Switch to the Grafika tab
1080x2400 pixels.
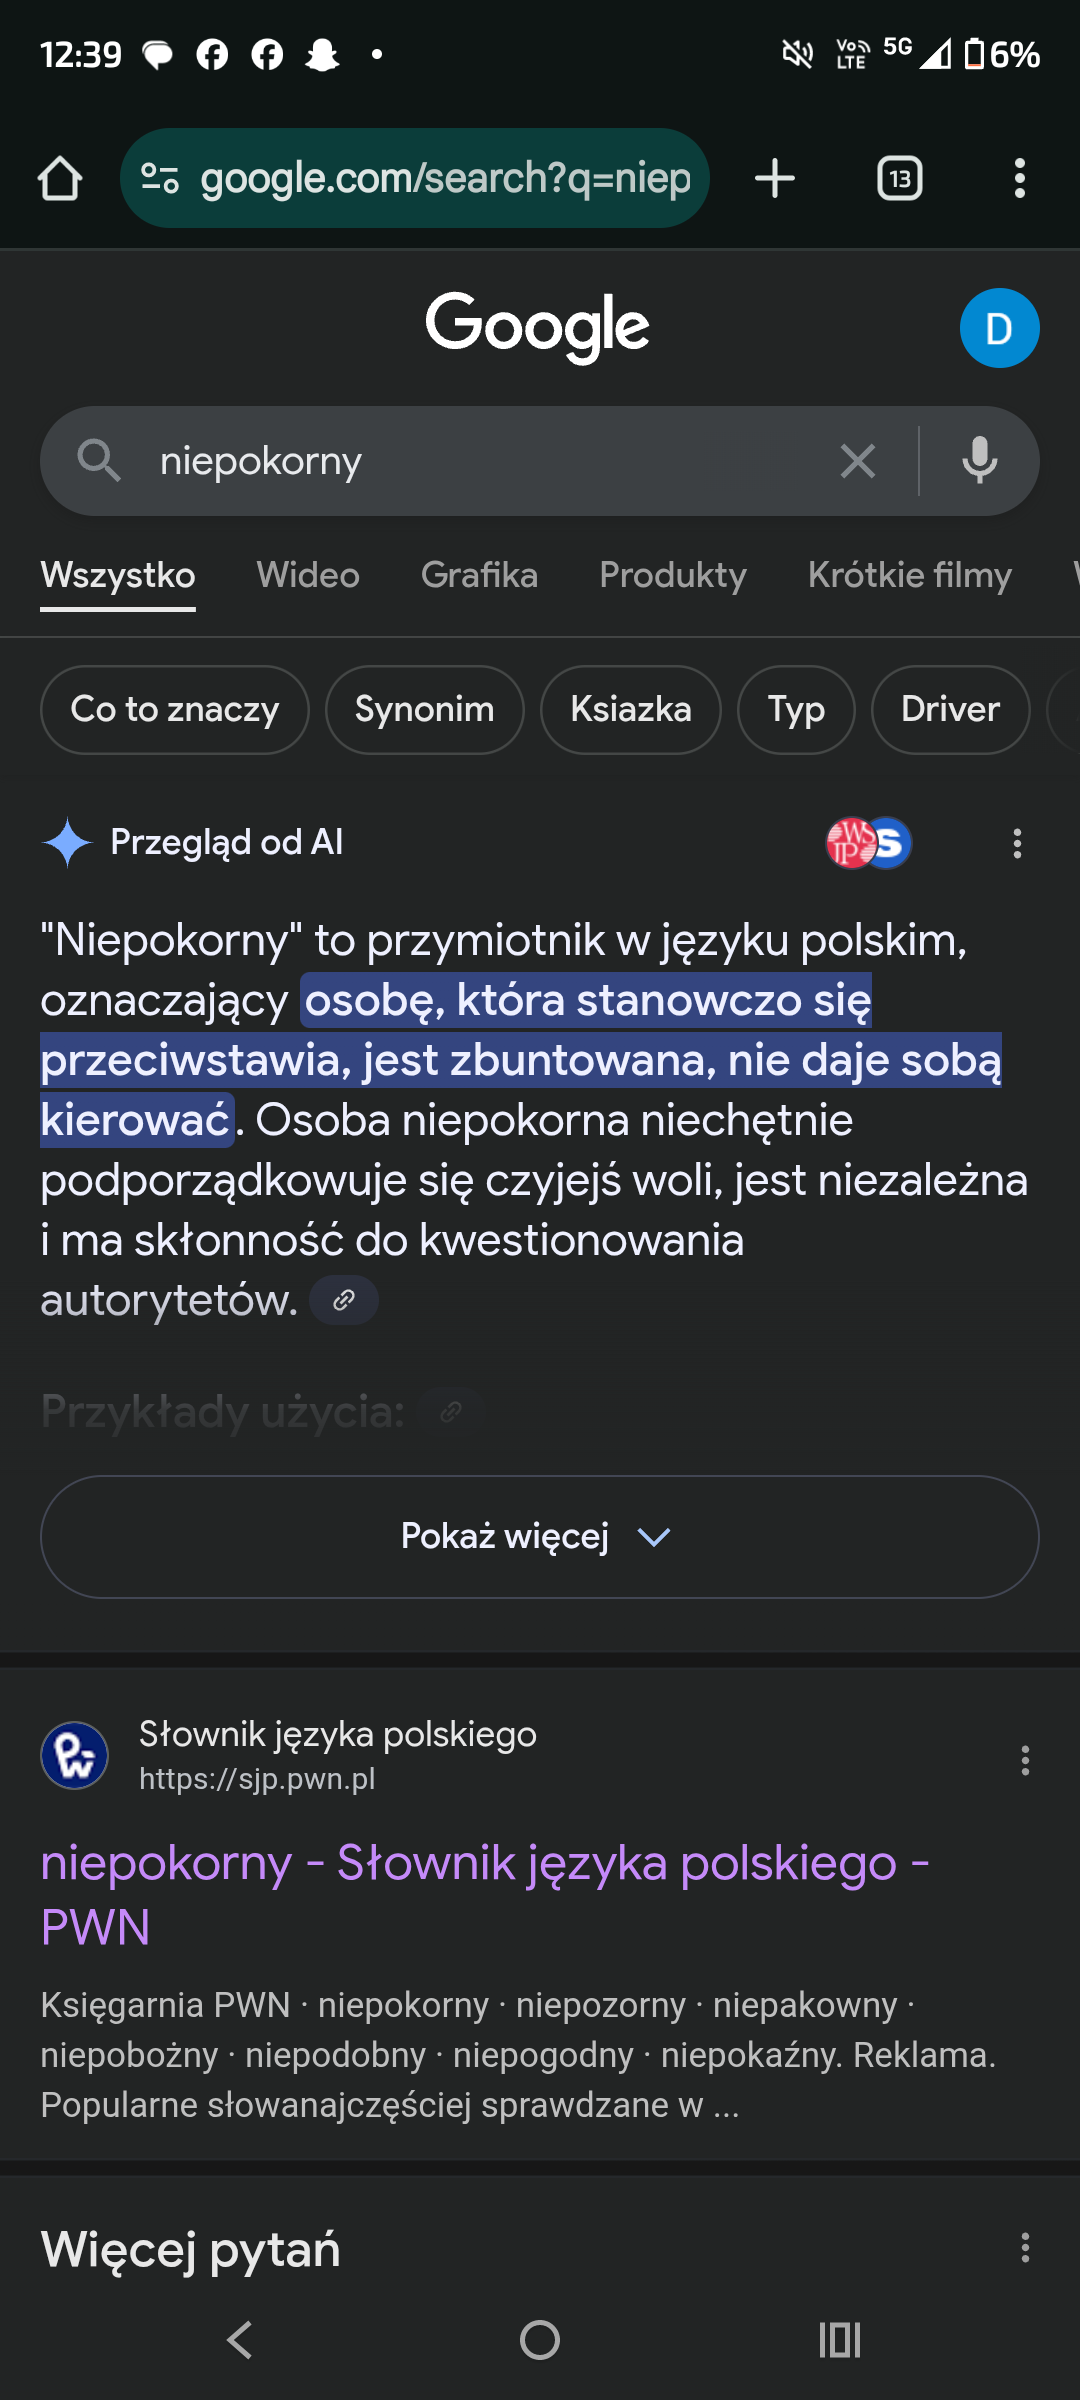479,575
